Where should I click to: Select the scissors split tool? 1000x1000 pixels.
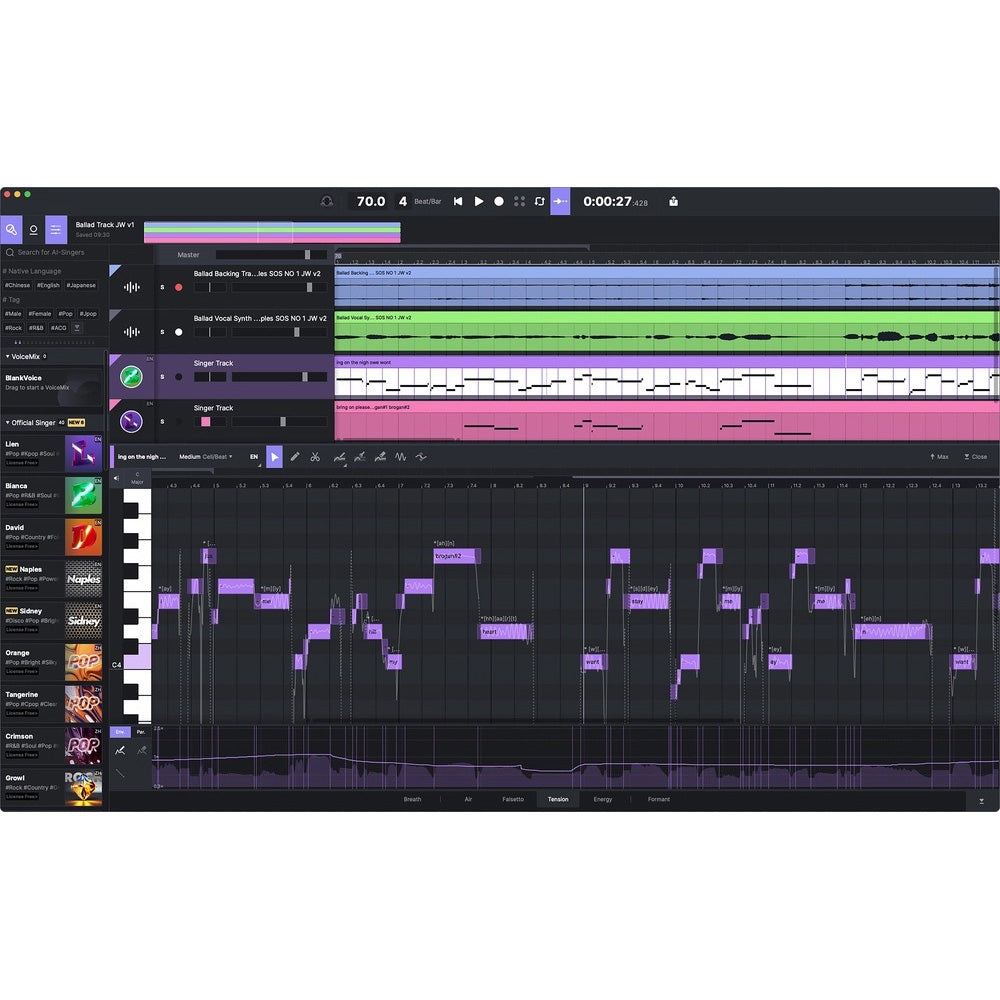point(315,457)
